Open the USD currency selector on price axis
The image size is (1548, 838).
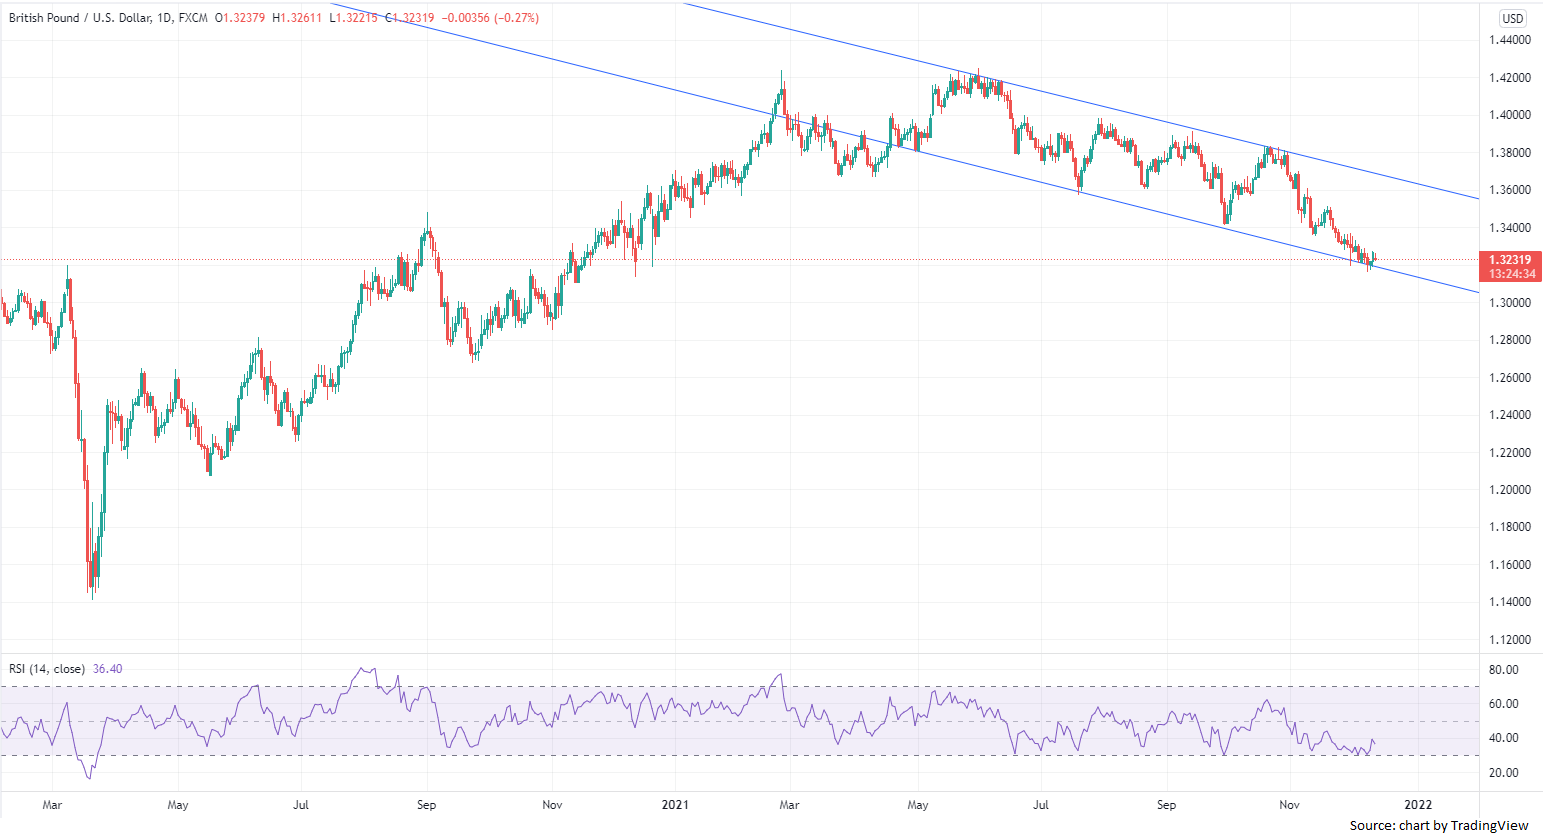pyautogui.click(x=1512, y=18)
